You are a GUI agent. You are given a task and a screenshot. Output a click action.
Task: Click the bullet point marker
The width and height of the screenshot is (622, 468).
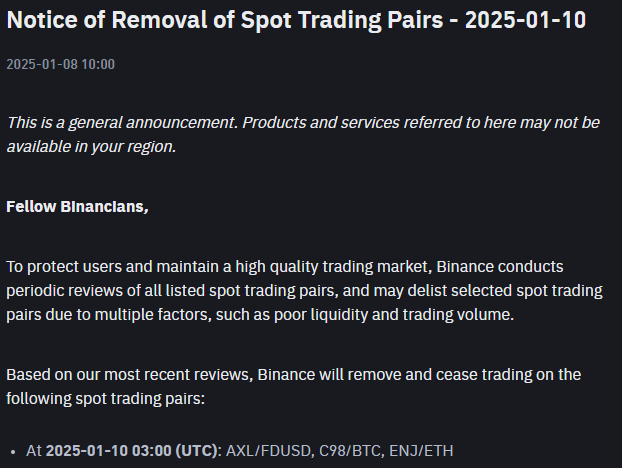12,452
